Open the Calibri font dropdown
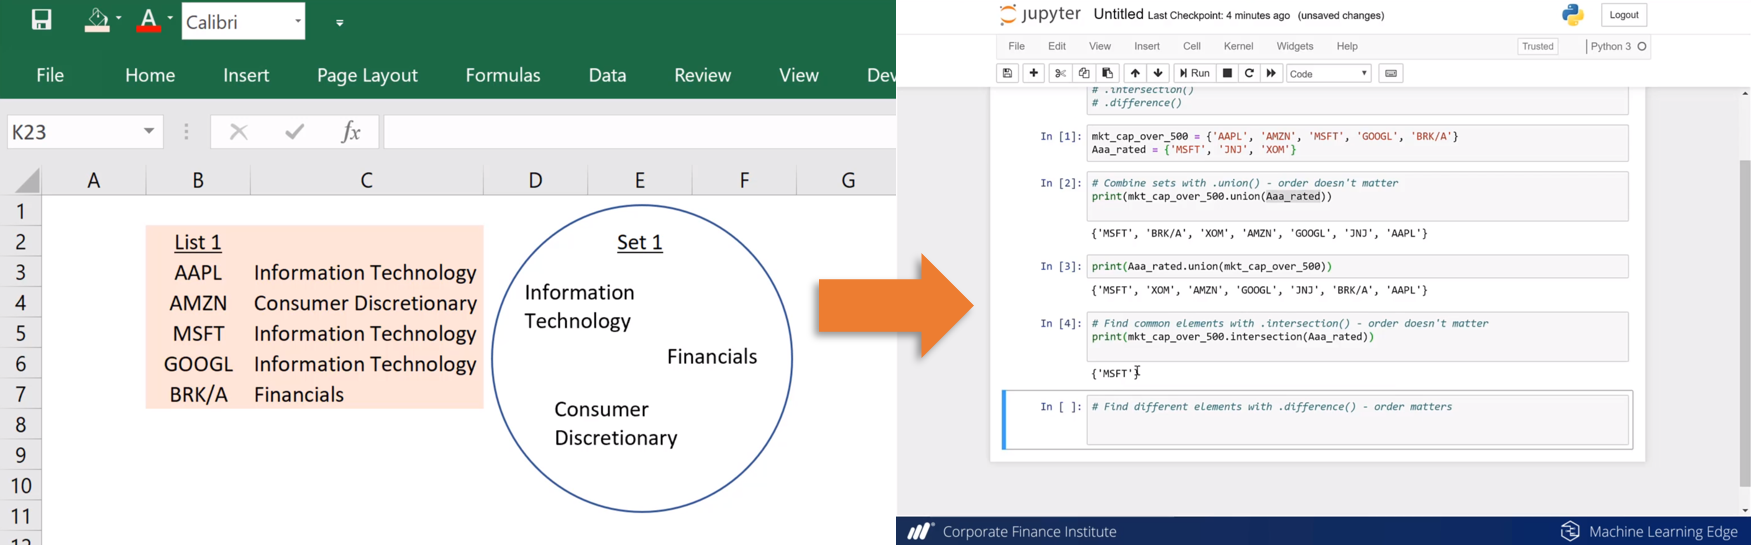Screen dimensions: 1751x545 click(x=298, y=21)
